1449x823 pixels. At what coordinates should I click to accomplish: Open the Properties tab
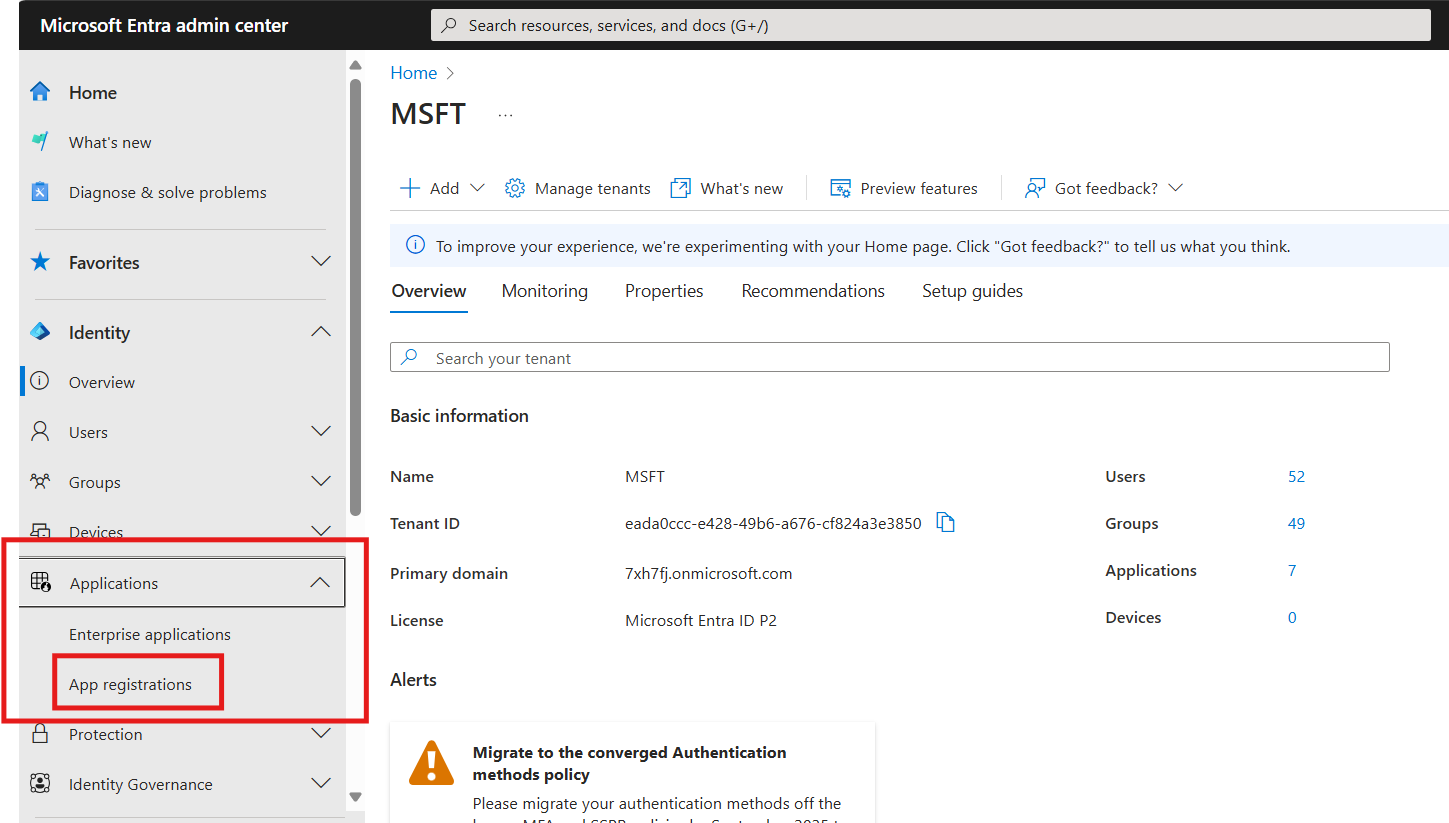(x=664, y=291)
